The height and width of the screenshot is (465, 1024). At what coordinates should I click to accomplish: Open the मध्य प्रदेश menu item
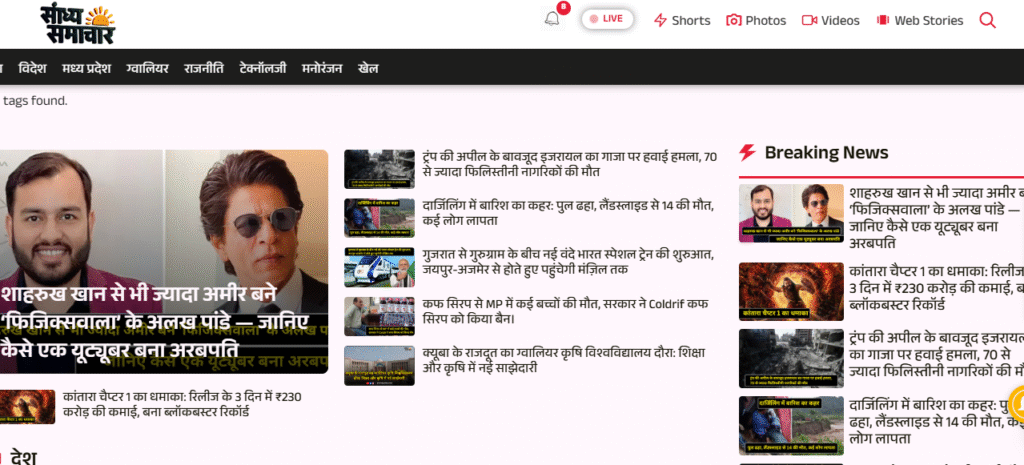(x=86, y=68)
